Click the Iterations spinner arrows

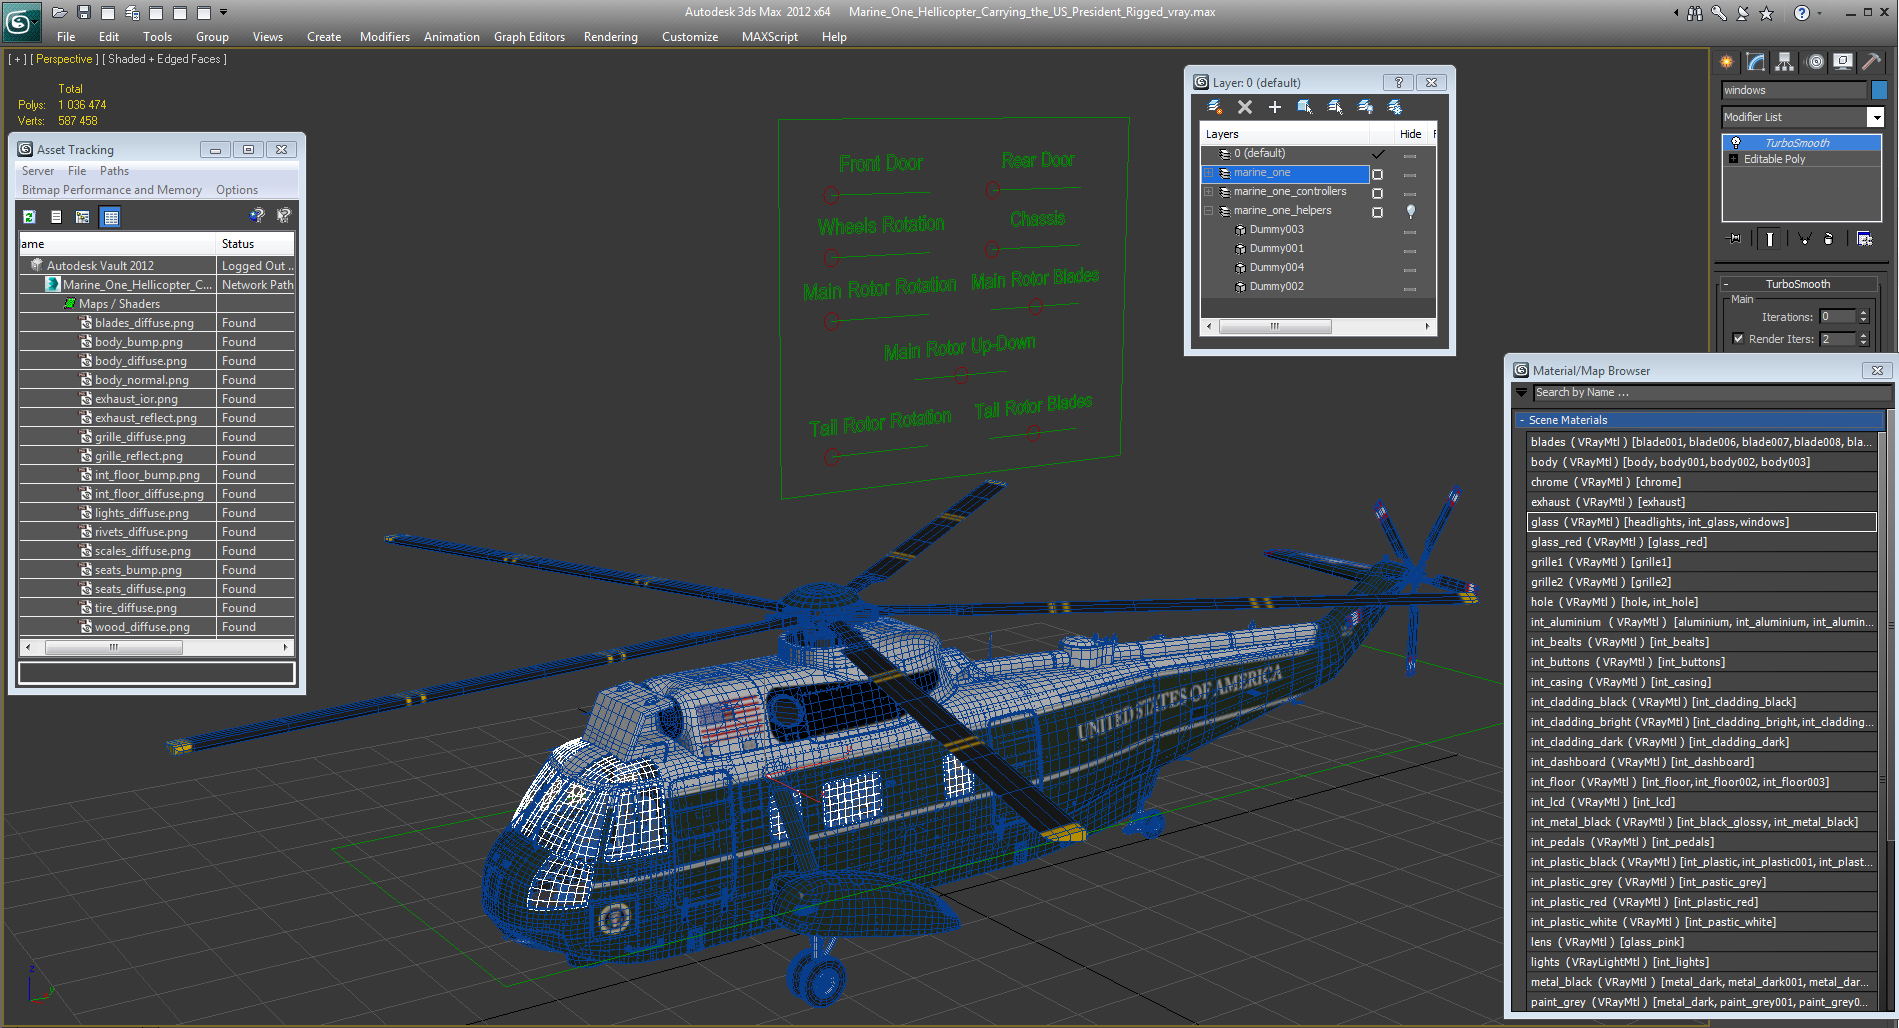point(1863,317)
